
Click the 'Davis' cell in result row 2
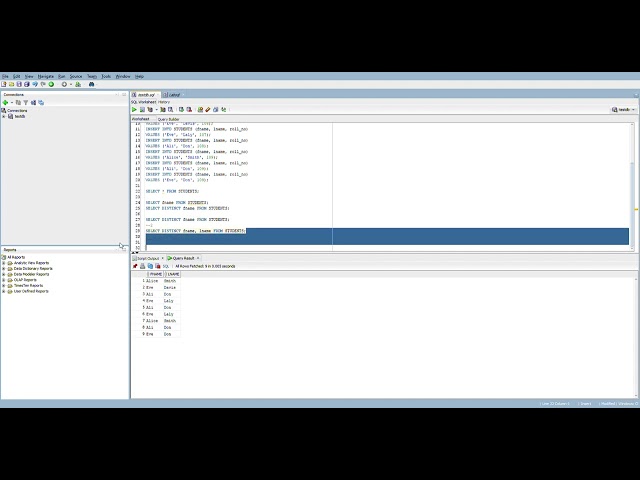click(170, 288)
